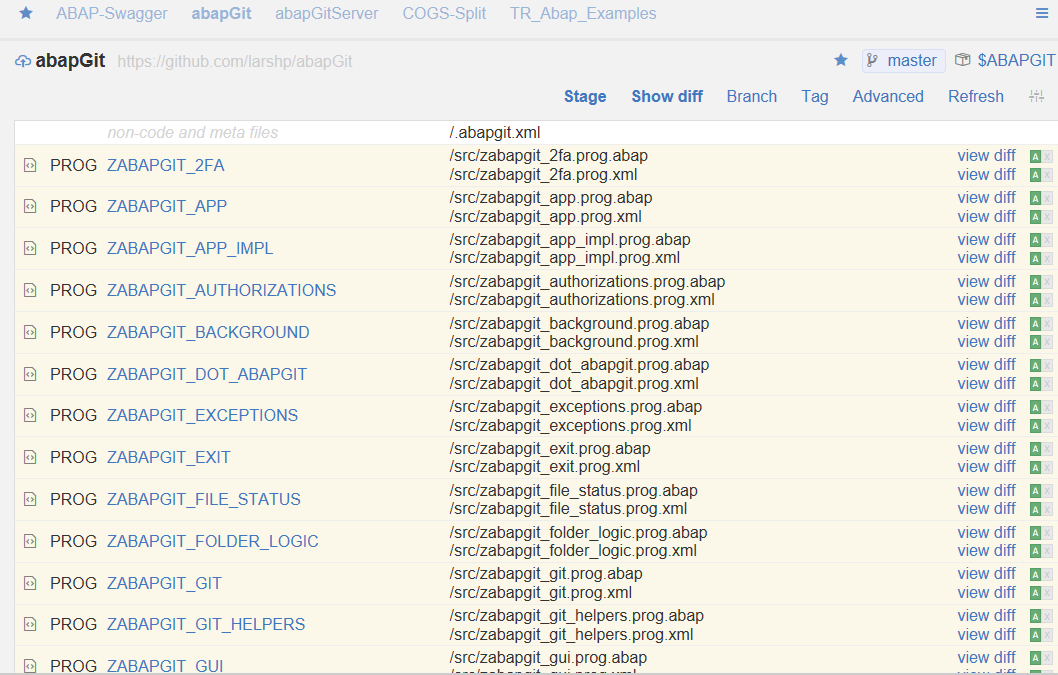Click the code icon for ZABAPGIT_FOLDER_LOGIC
The height and width of the screenshot is (675, 1058).
[x=30, y=541]
